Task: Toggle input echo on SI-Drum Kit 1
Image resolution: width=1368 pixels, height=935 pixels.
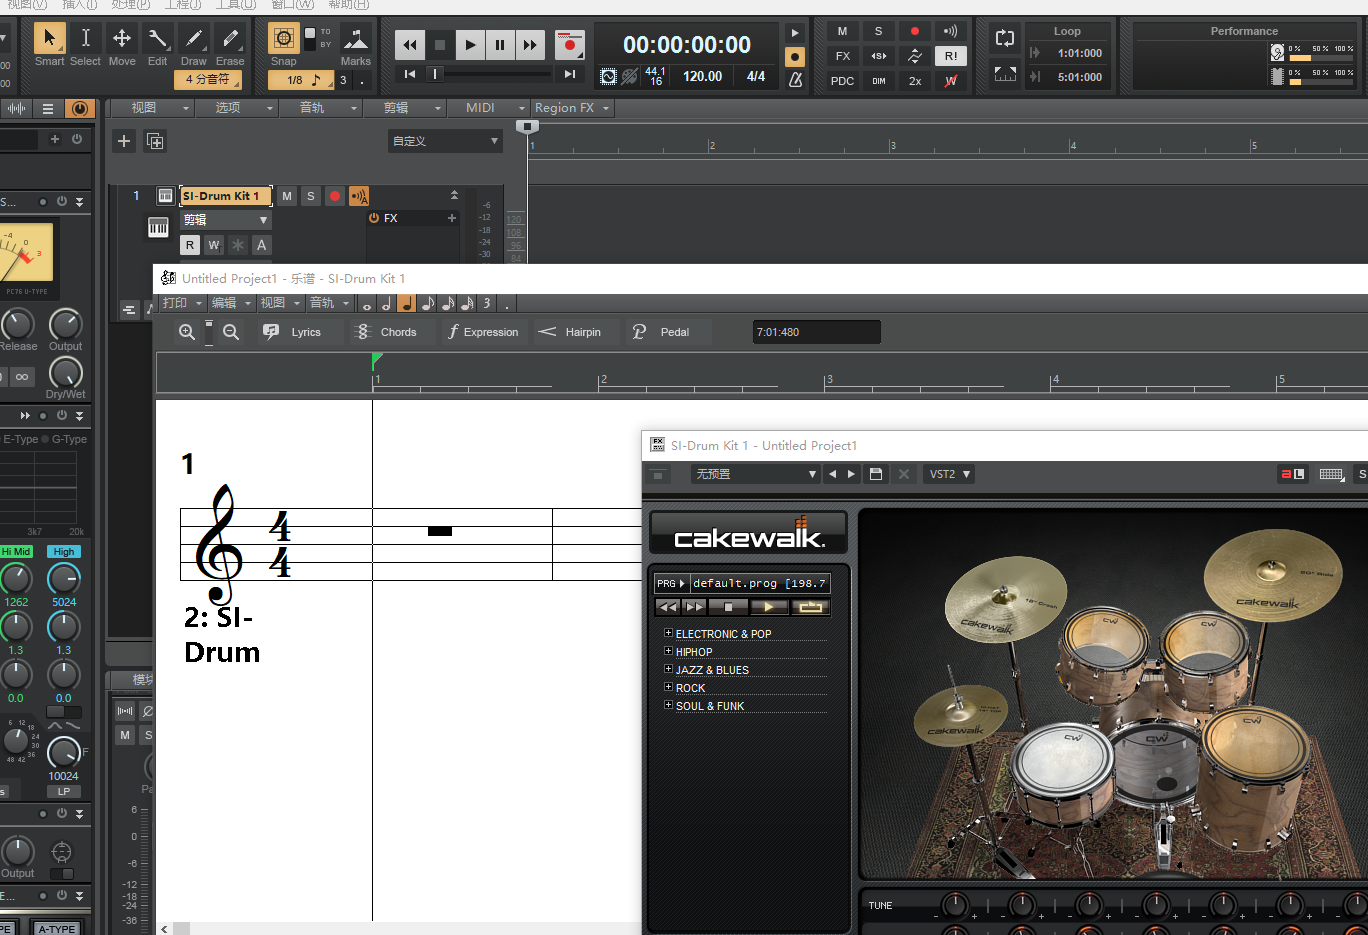Action: [359, 196]
